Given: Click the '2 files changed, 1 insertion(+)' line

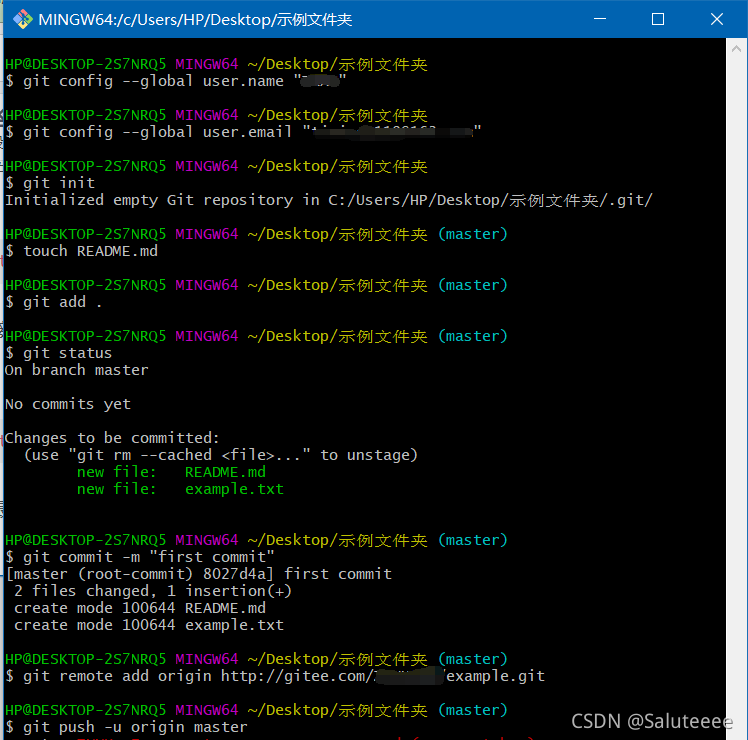Looking at the screenshot, I should pos(153,591).
